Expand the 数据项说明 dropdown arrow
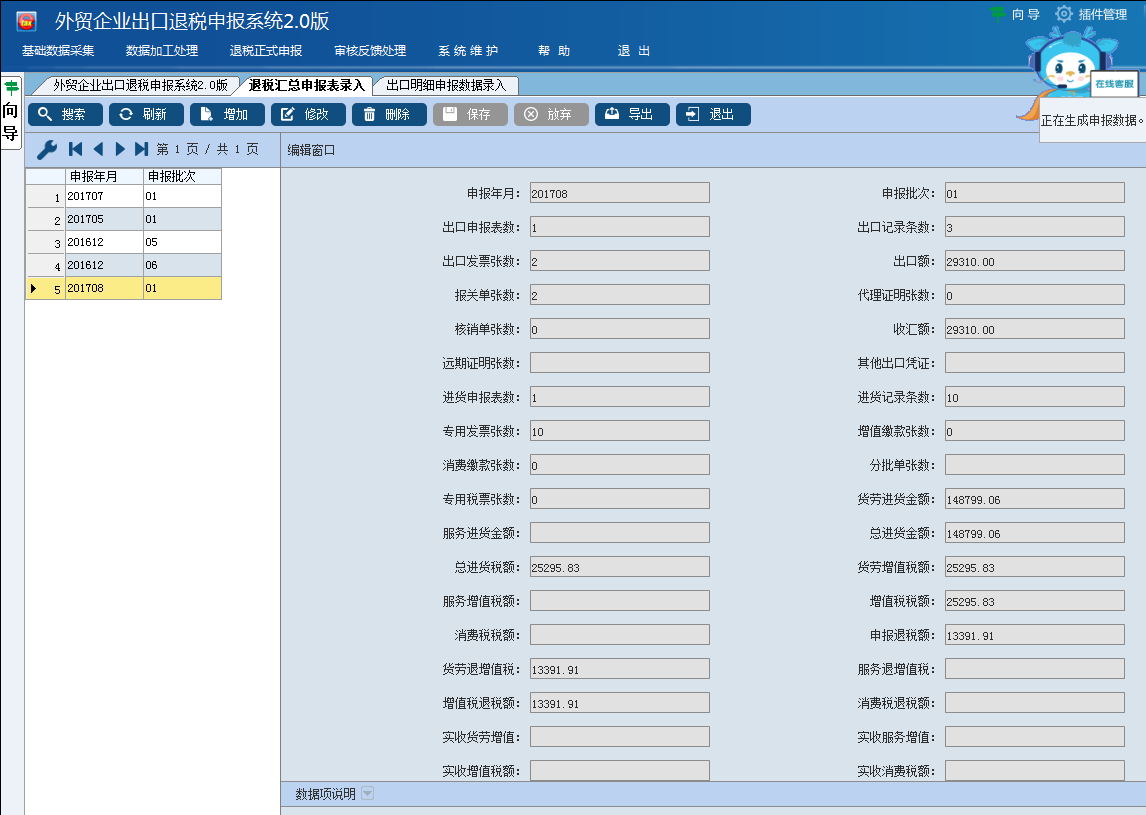The width and height of the screenshot is (1146, 815). [367, 794]
